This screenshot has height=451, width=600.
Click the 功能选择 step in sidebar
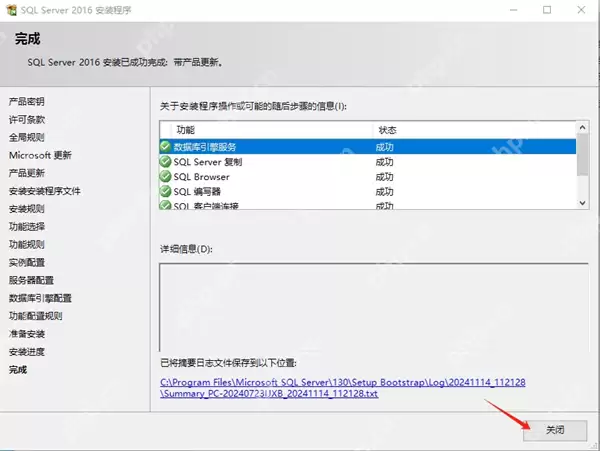[x=27, y=227]
